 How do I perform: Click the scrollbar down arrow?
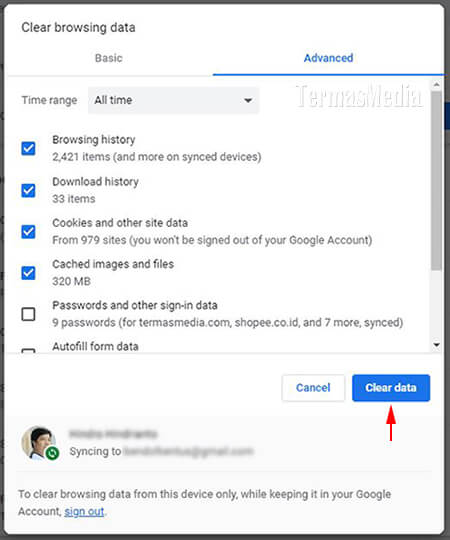pos(437,345)
